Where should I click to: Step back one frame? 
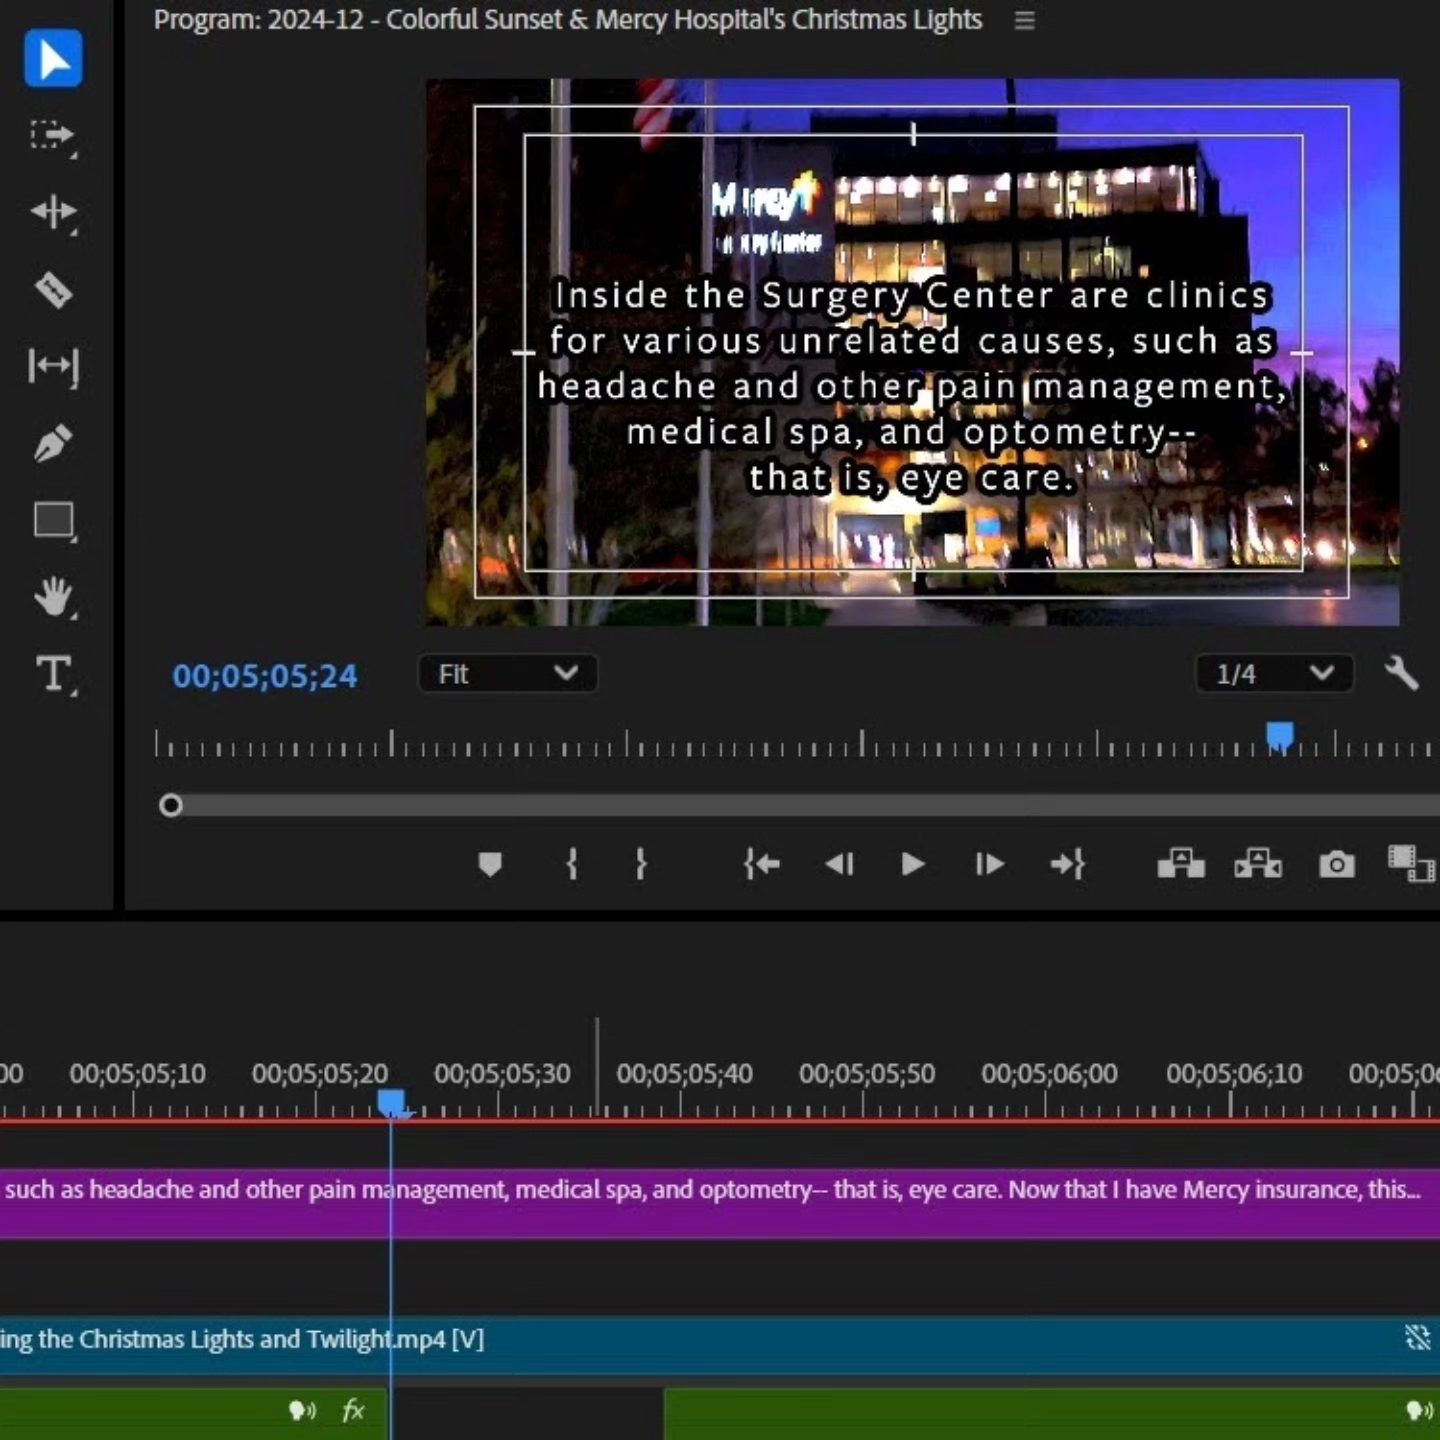(839, 864)
